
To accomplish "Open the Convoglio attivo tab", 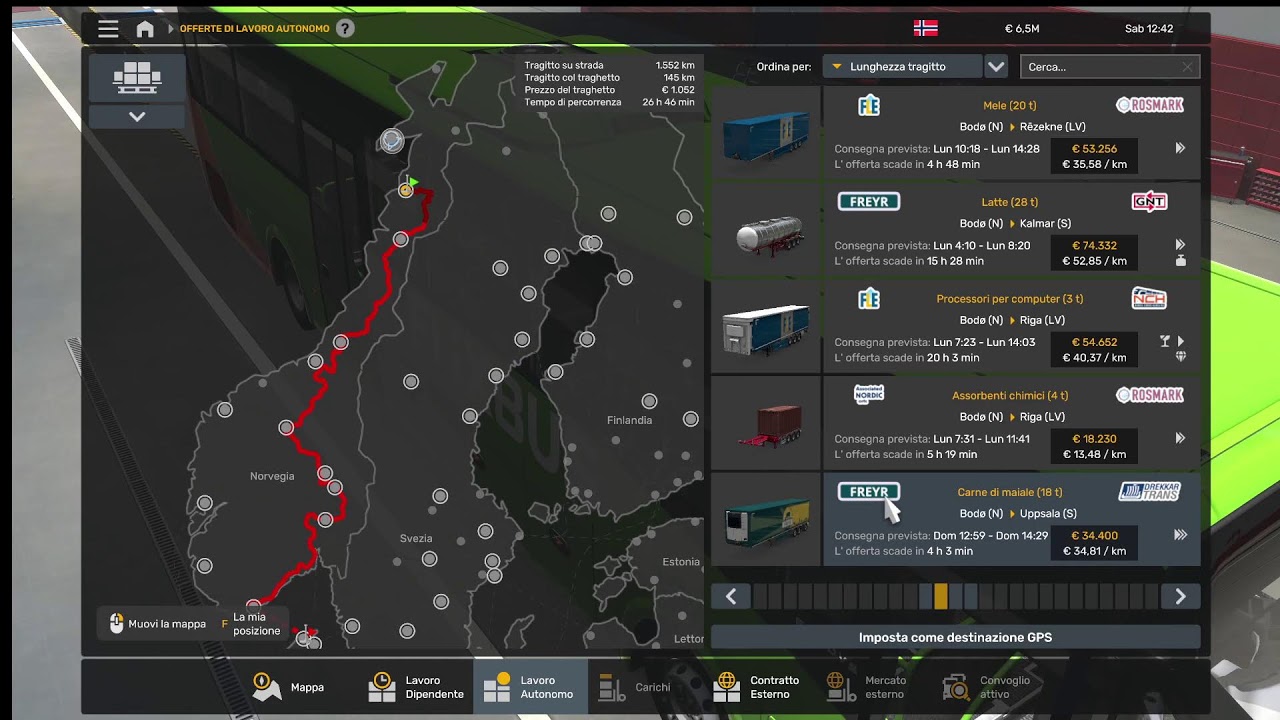I will tap(988, 687).
